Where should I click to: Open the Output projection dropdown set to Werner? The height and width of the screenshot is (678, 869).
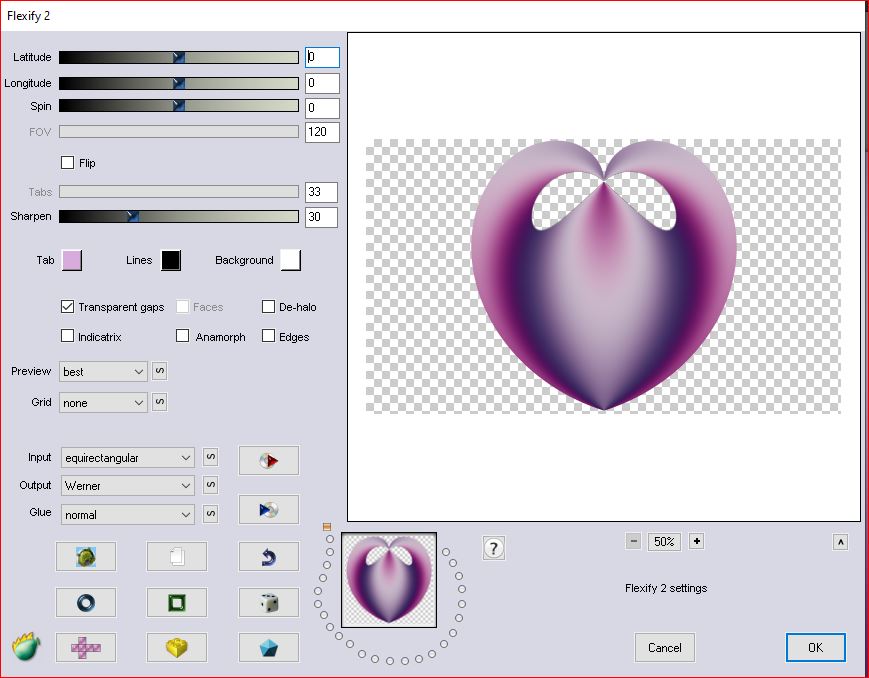click(127, 486)
